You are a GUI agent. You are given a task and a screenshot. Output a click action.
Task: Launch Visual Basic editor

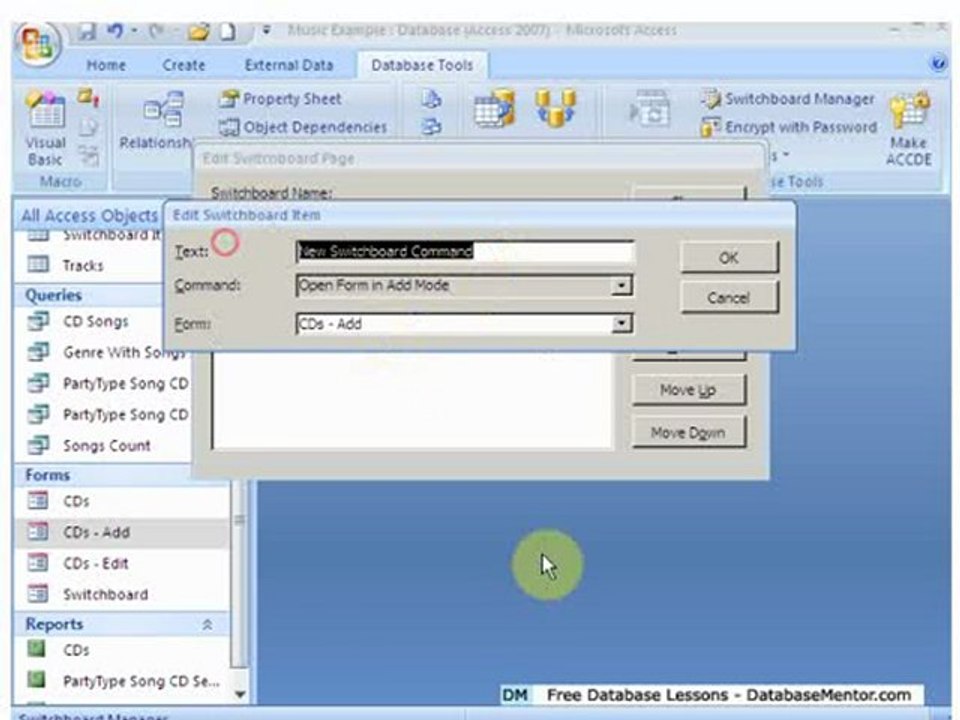pos(45,129)
